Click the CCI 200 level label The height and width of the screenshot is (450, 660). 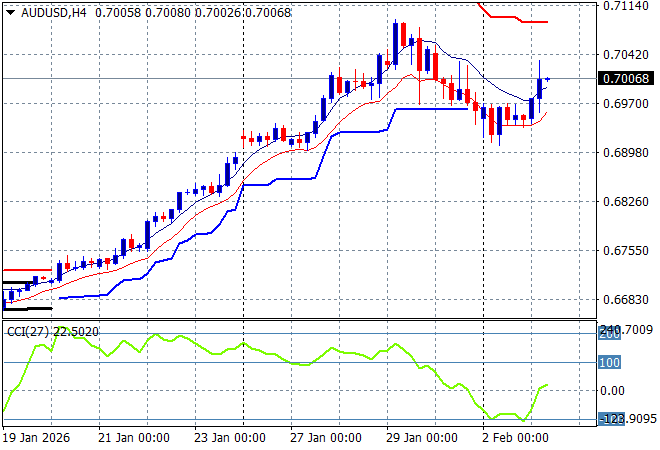coord(609,334)
